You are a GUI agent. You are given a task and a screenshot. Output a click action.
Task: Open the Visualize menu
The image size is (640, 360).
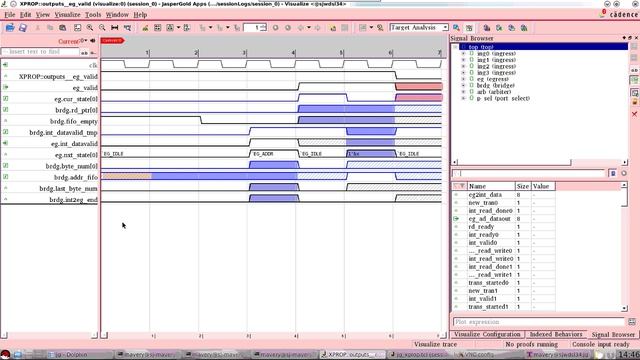[67, 15]
